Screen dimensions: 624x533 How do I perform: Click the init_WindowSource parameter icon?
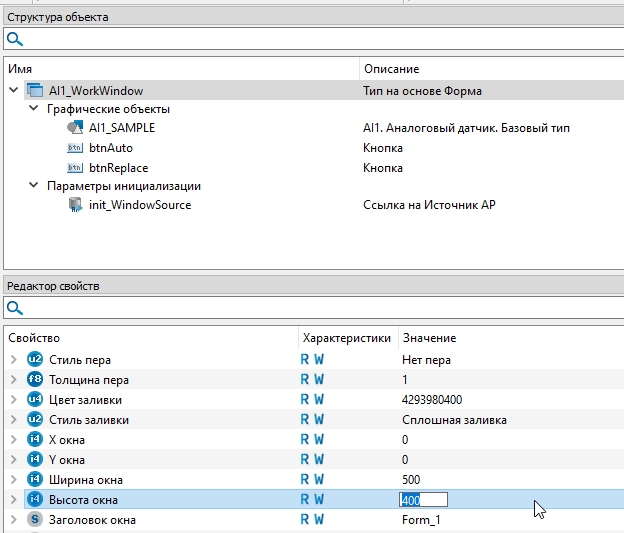(x=75, y=205)
